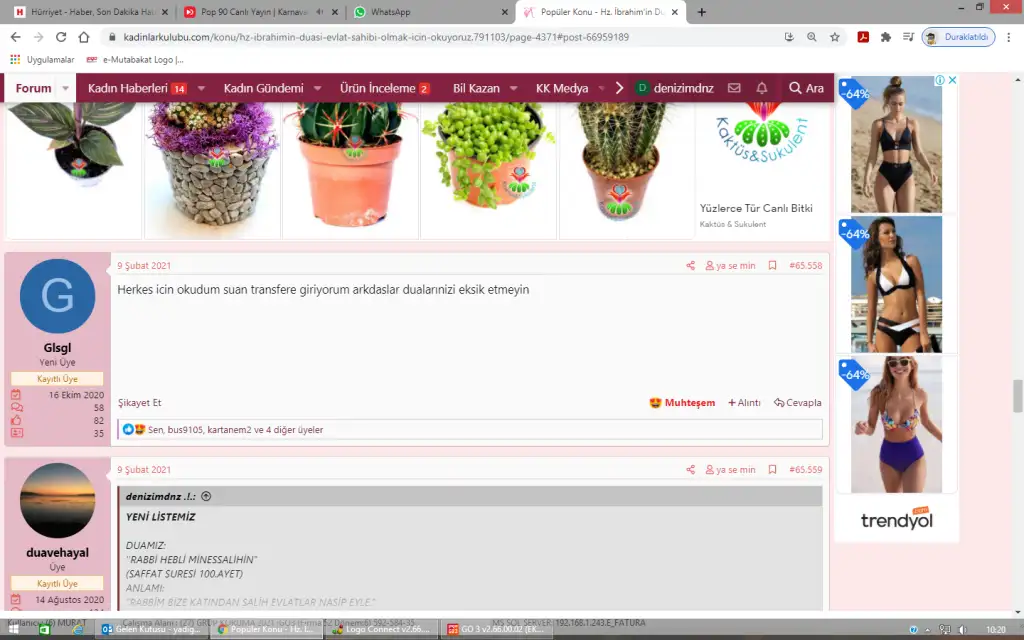Reload the page in Chrome

click(61, 37)
